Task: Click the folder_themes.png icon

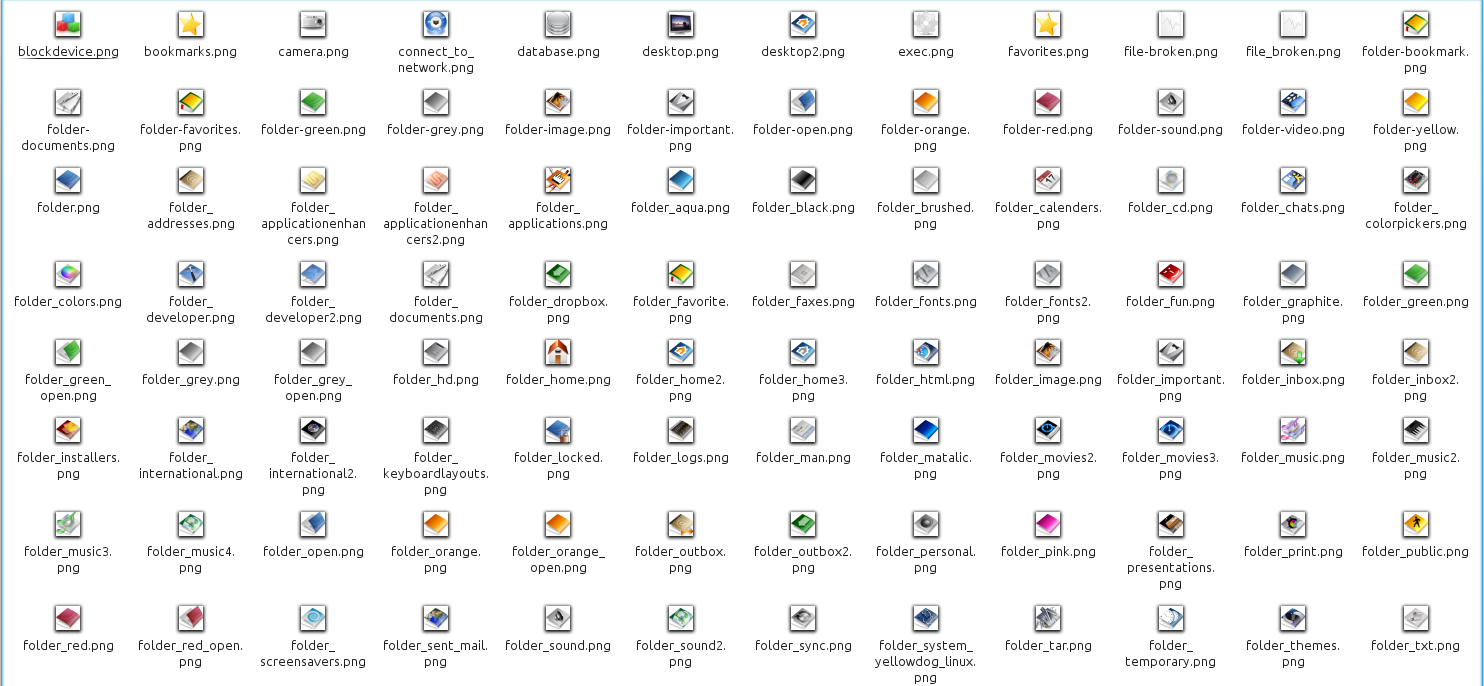Action: (1293, 618)
